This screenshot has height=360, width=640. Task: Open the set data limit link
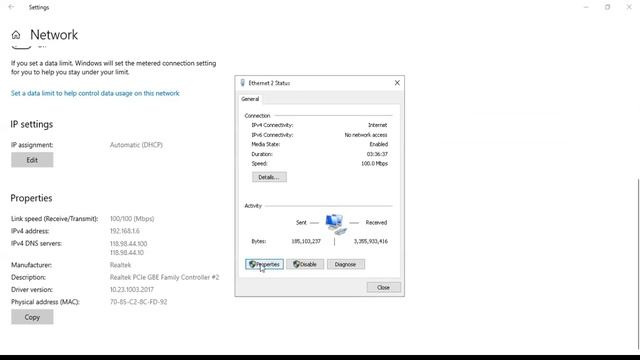95,93
